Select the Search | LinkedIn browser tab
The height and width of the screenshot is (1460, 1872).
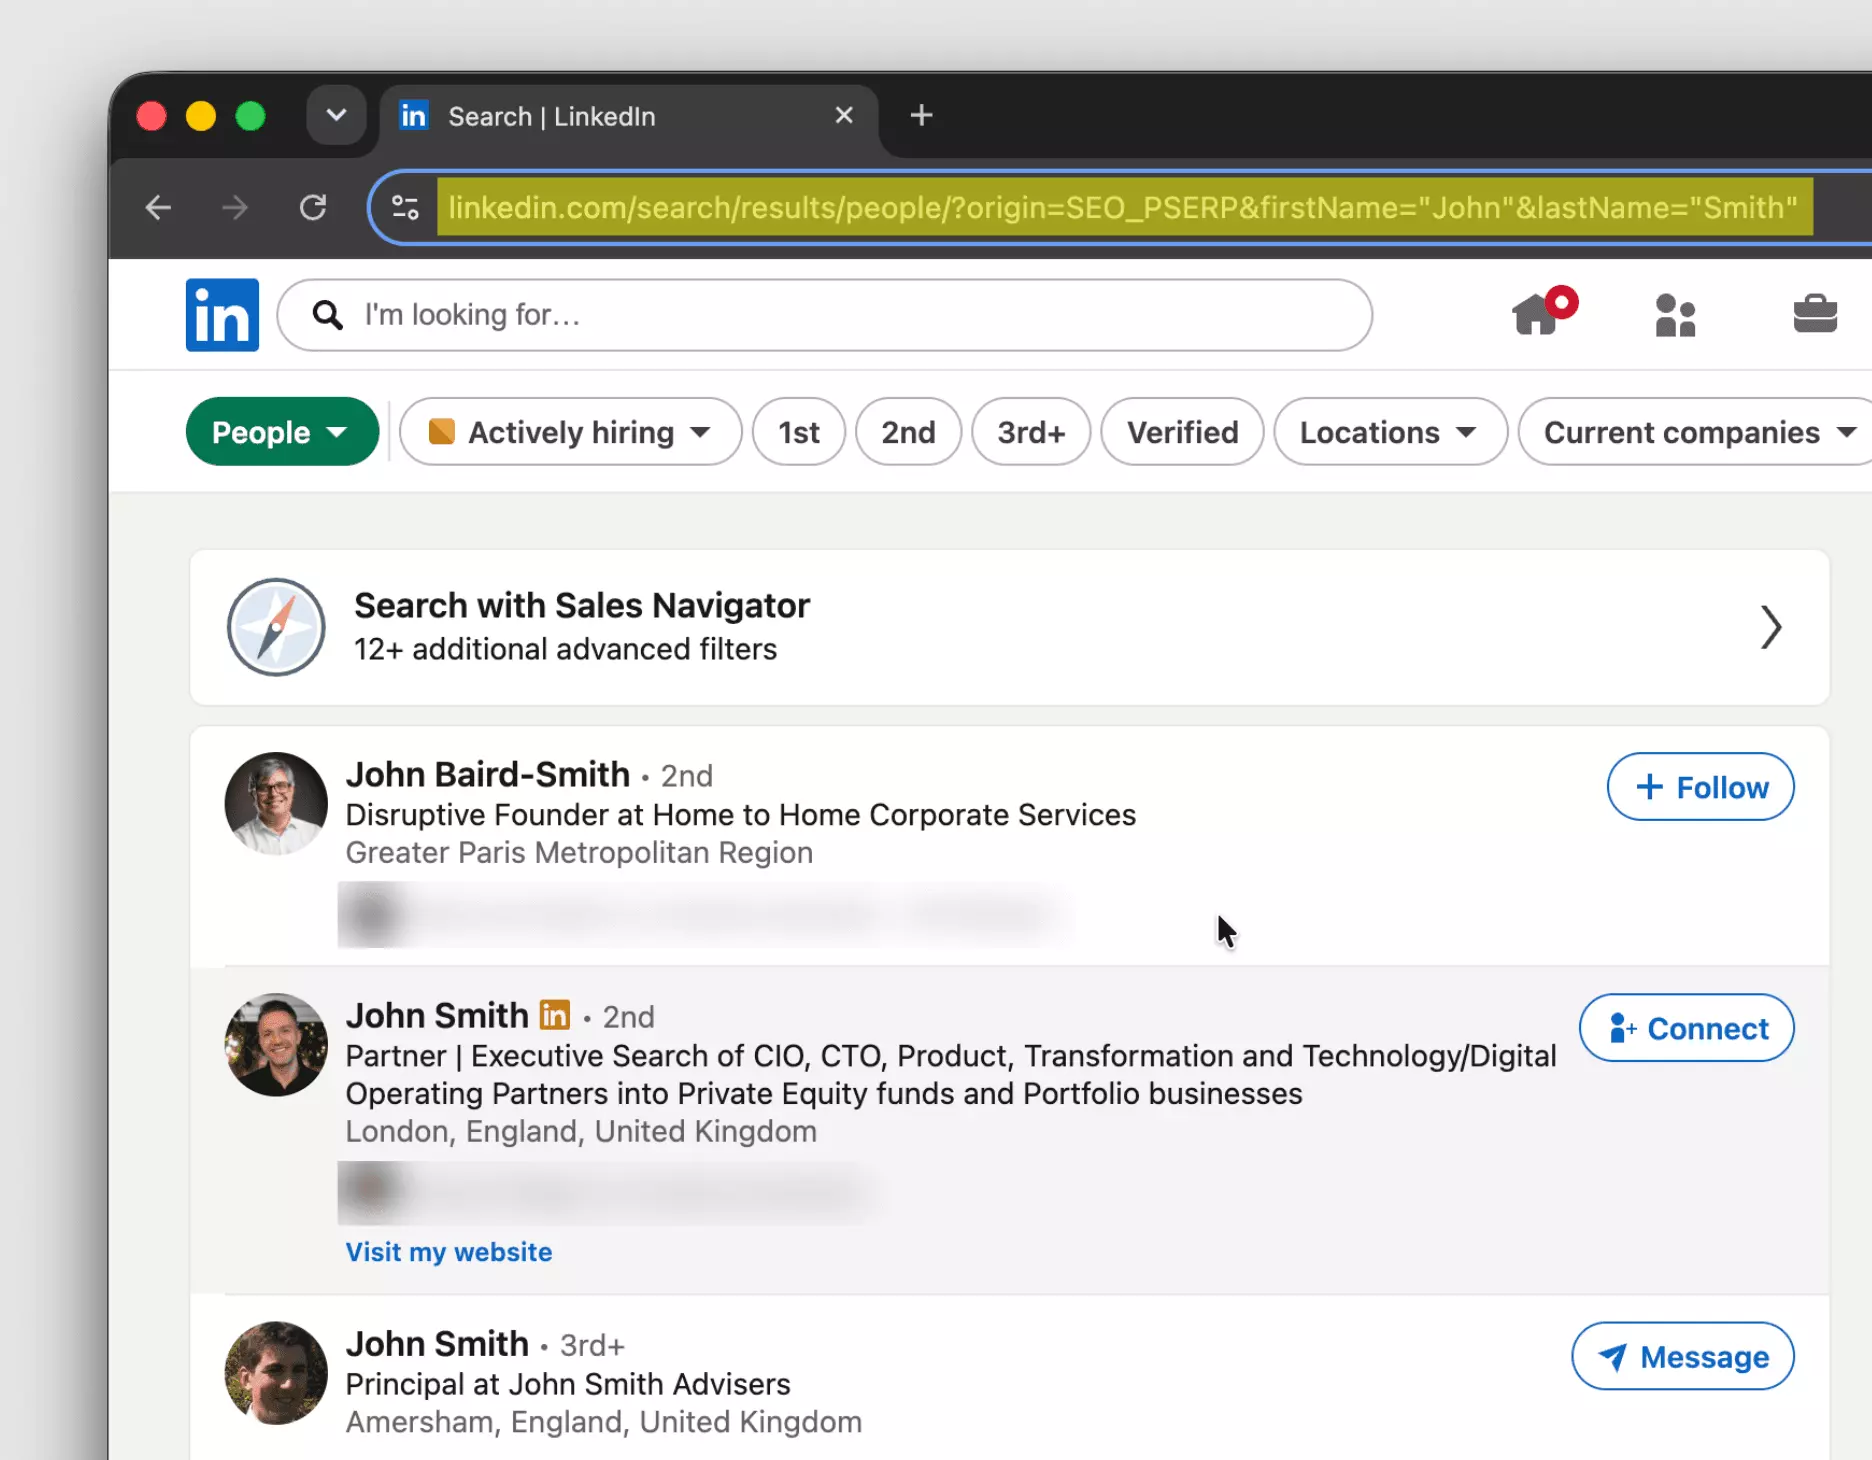tap(628, 117)
